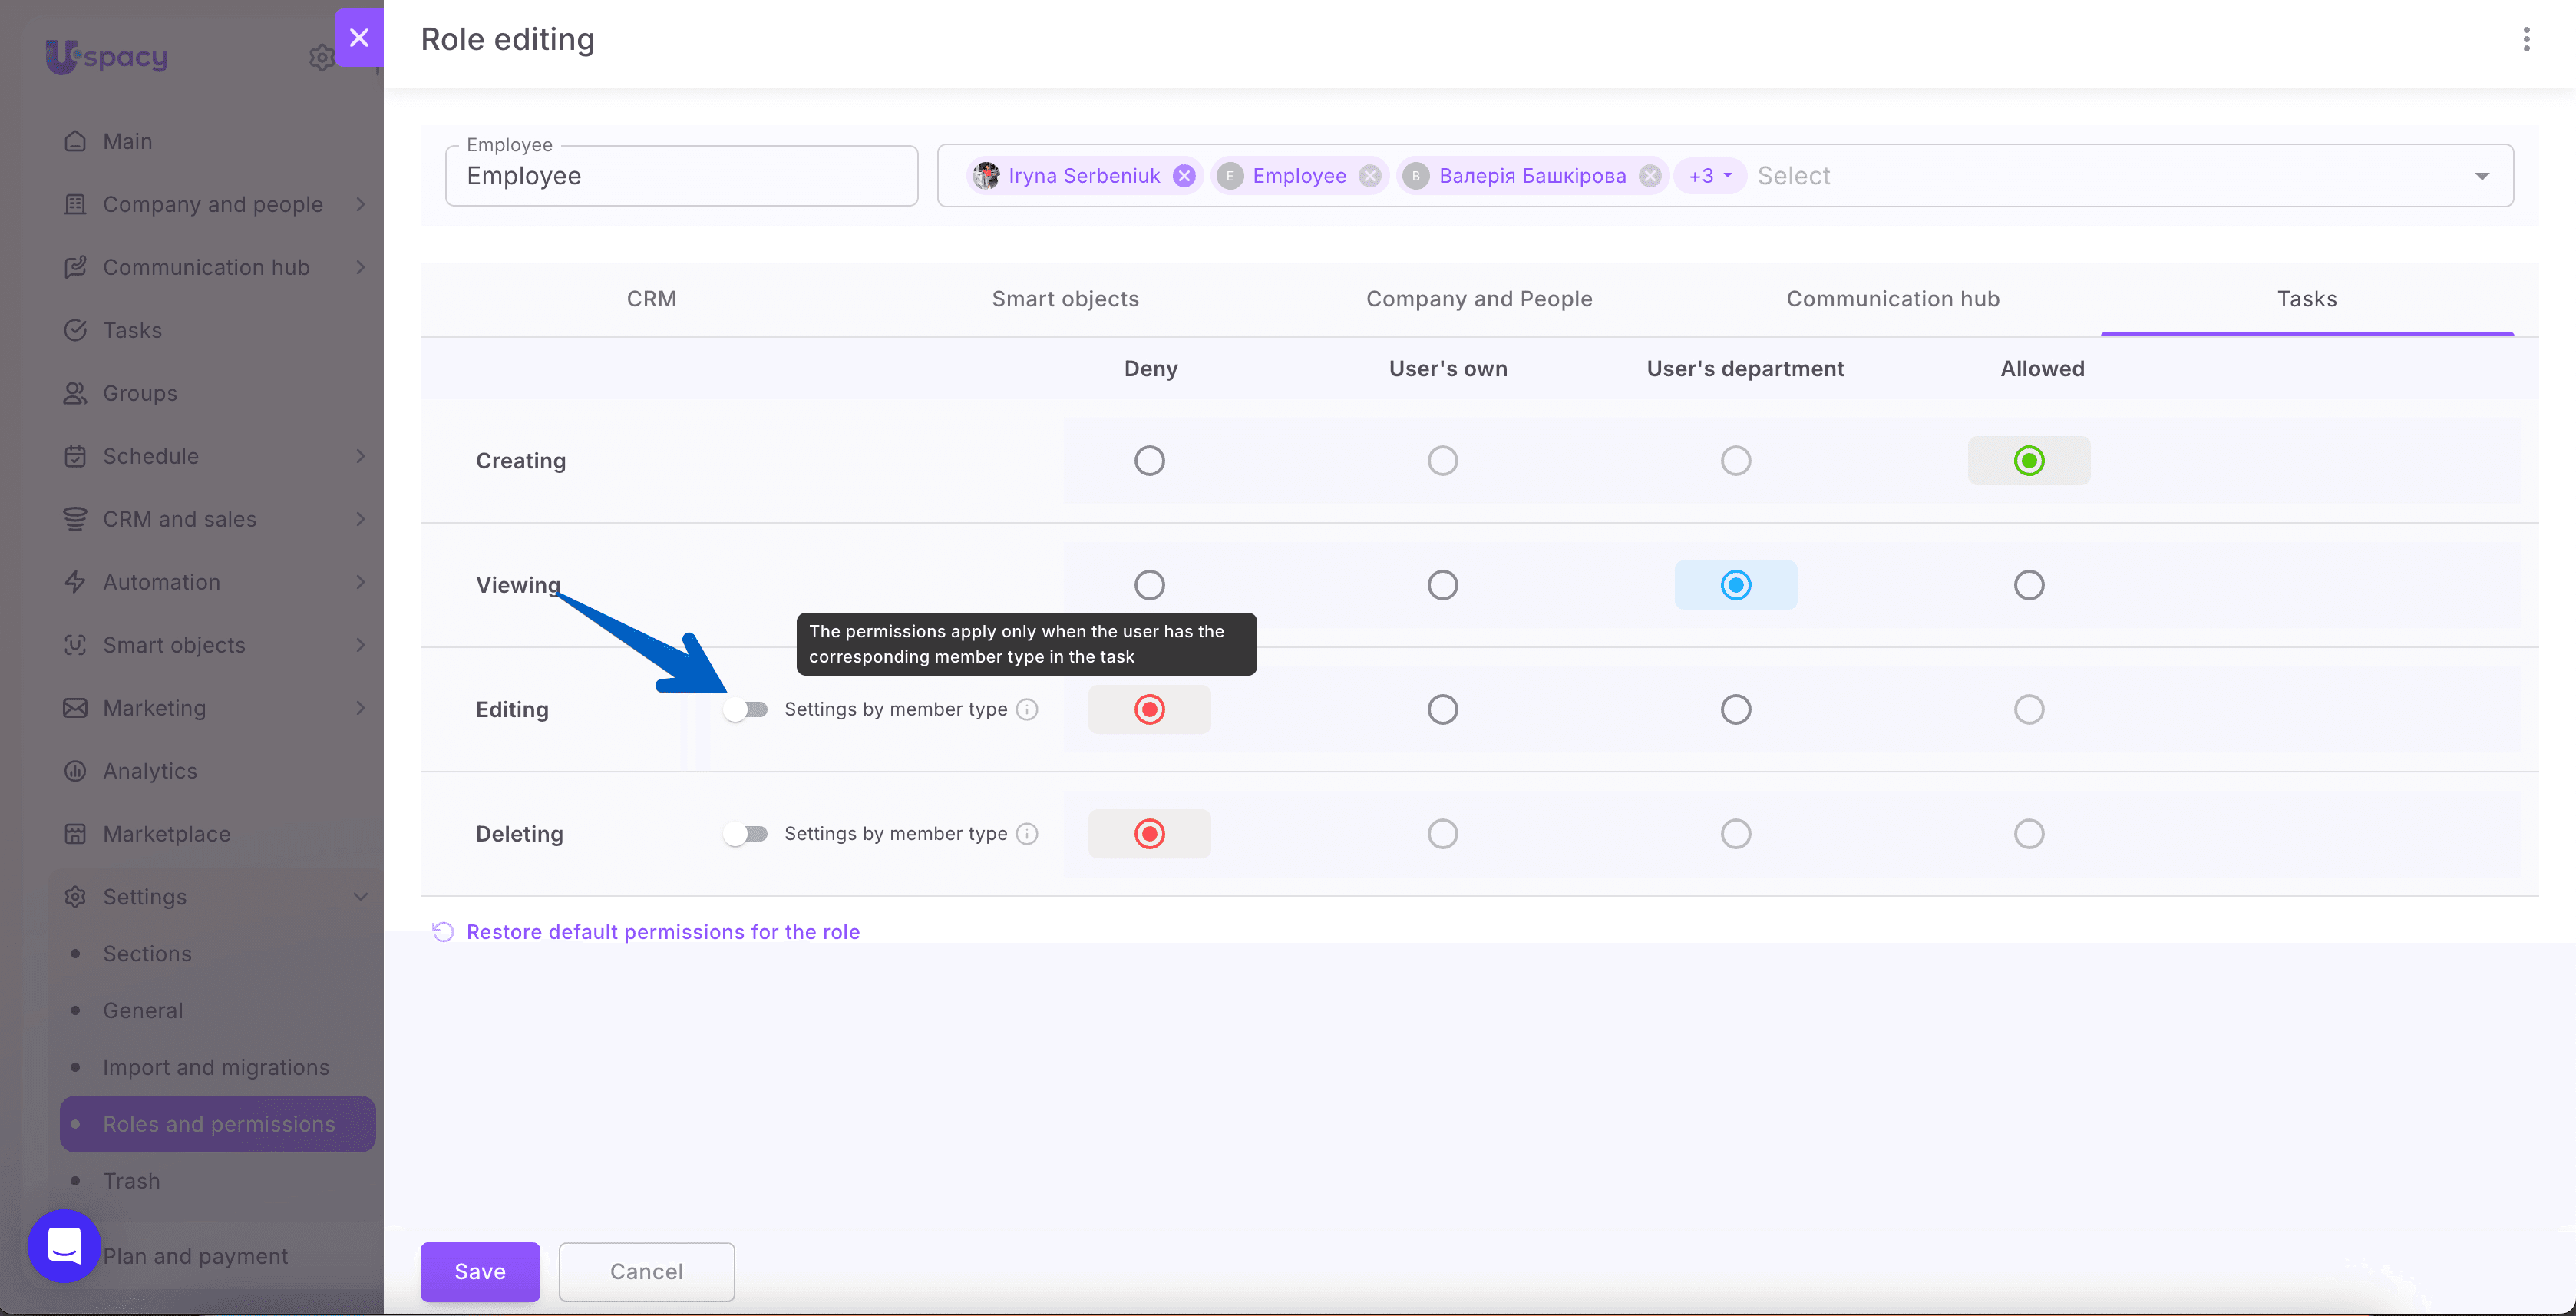Click the Uspacy logo

(107, 56)
